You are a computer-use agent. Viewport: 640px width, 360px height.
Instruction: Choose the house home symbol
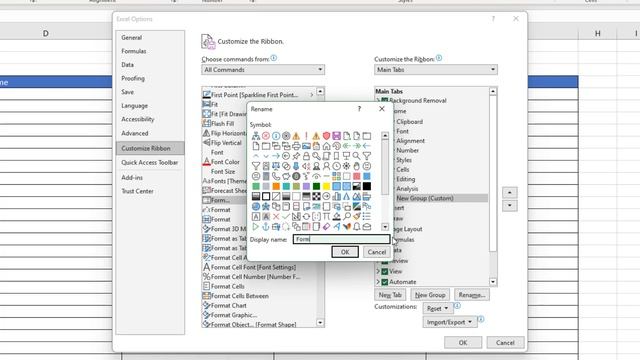[326, 146]
